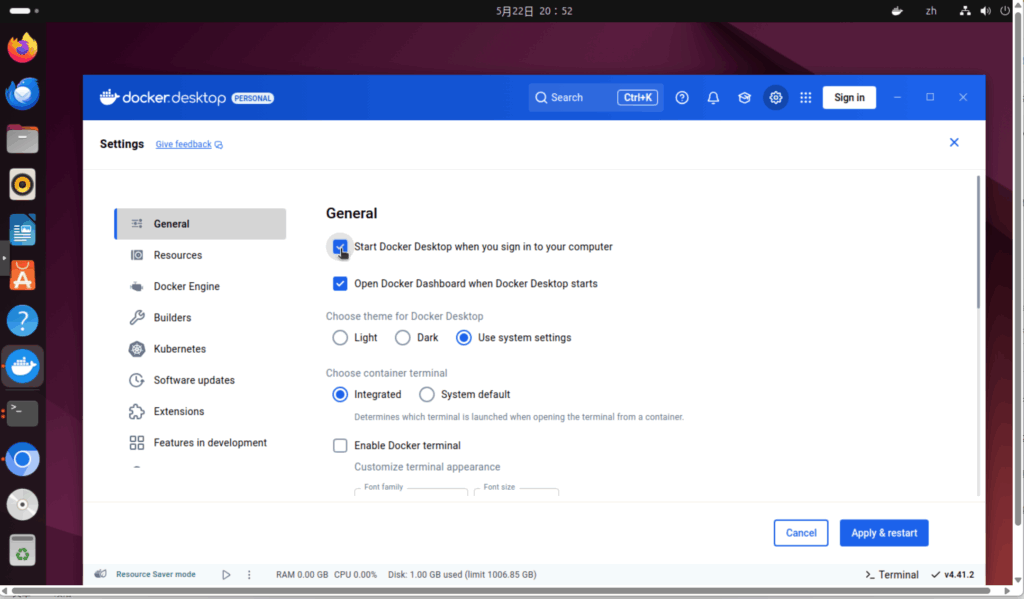Click the 'CPU 0.00%' status text
The image size is (1024, 599).
(355, 575)
